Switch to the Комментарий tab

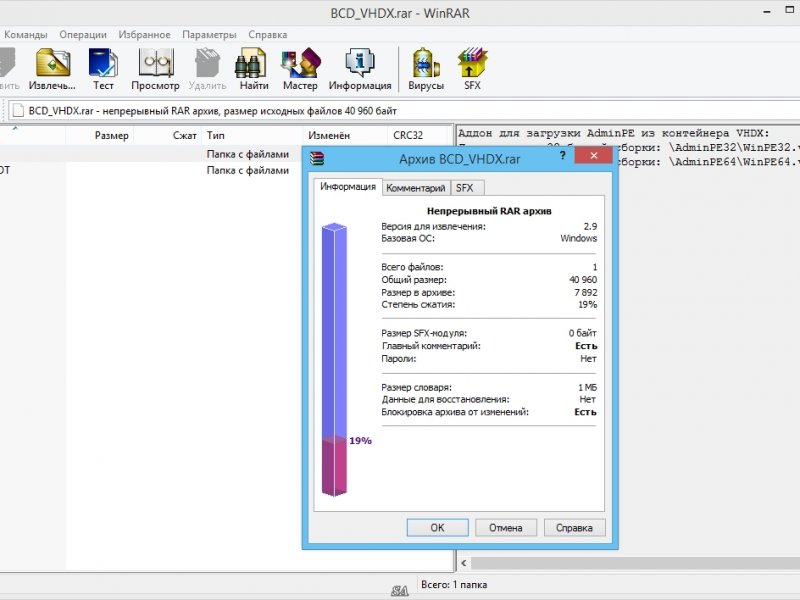point(416,188)
